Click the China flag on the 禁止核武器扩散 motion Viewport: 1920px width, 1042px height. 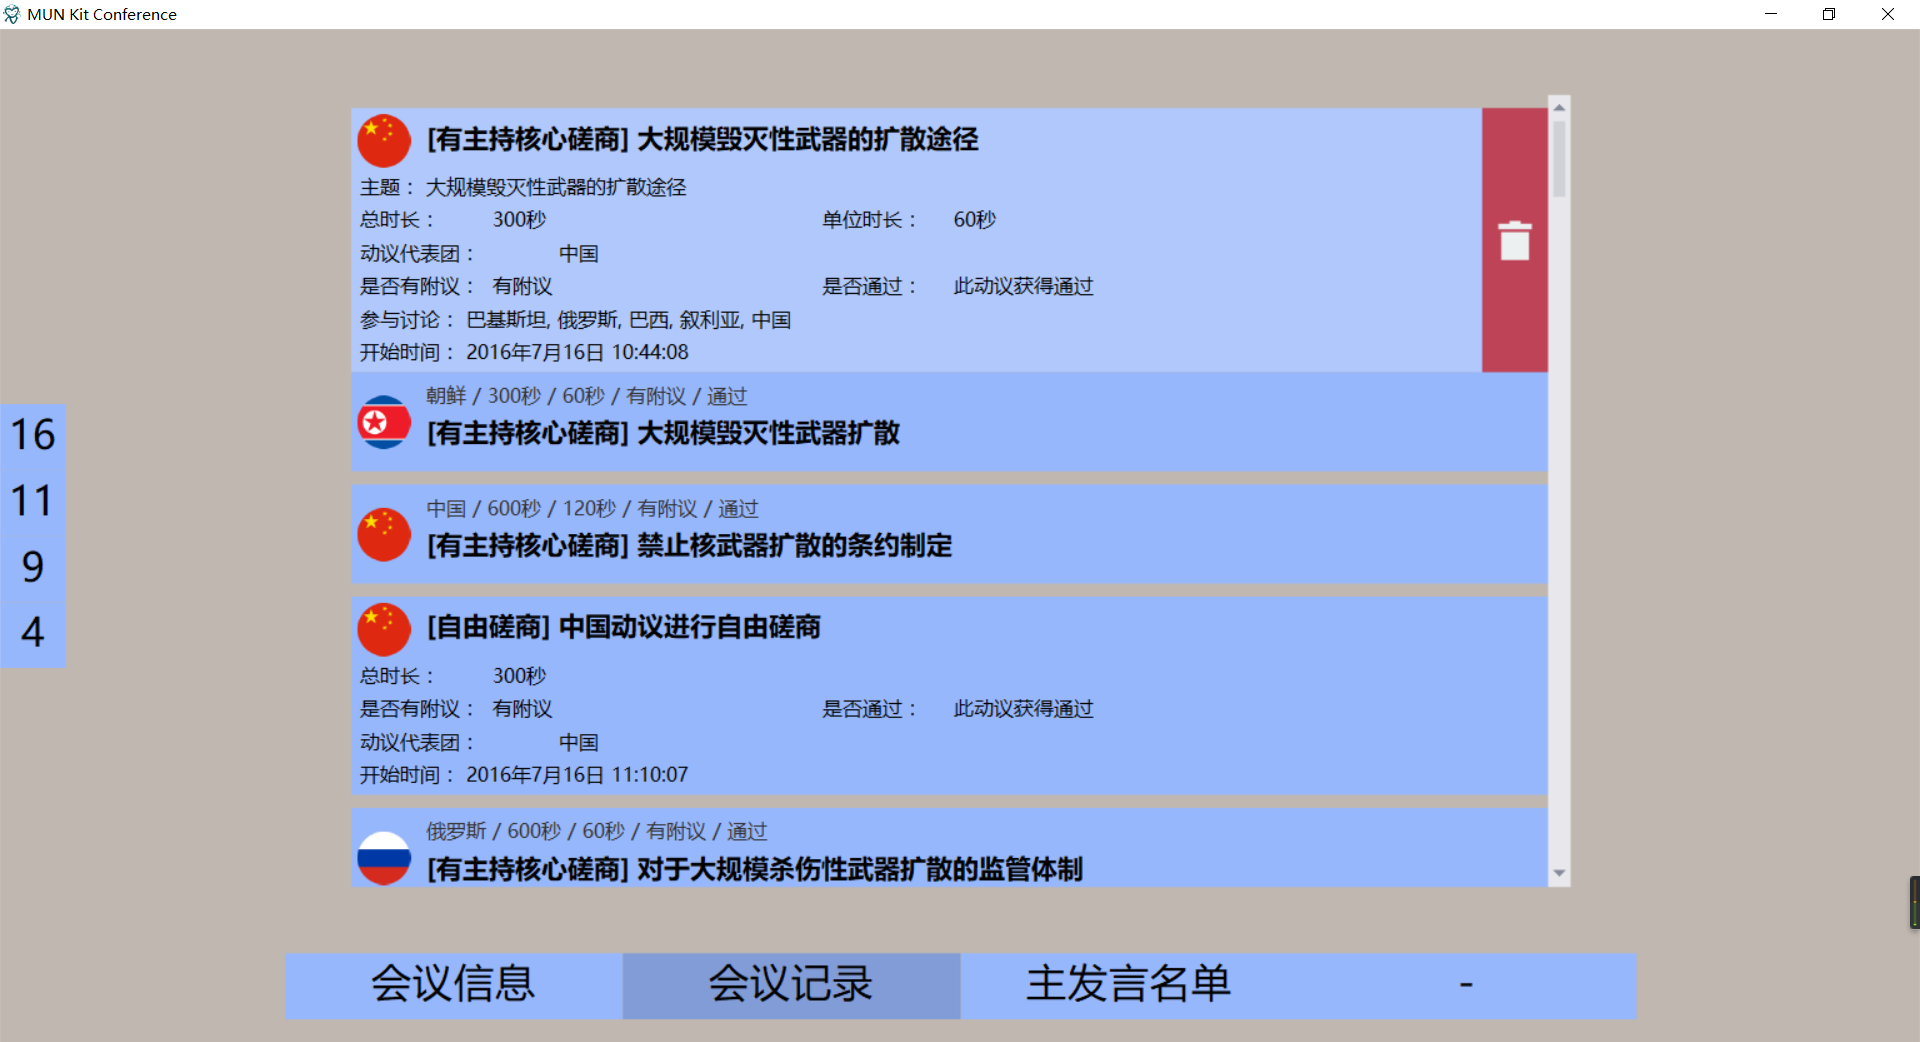point(383,534)
